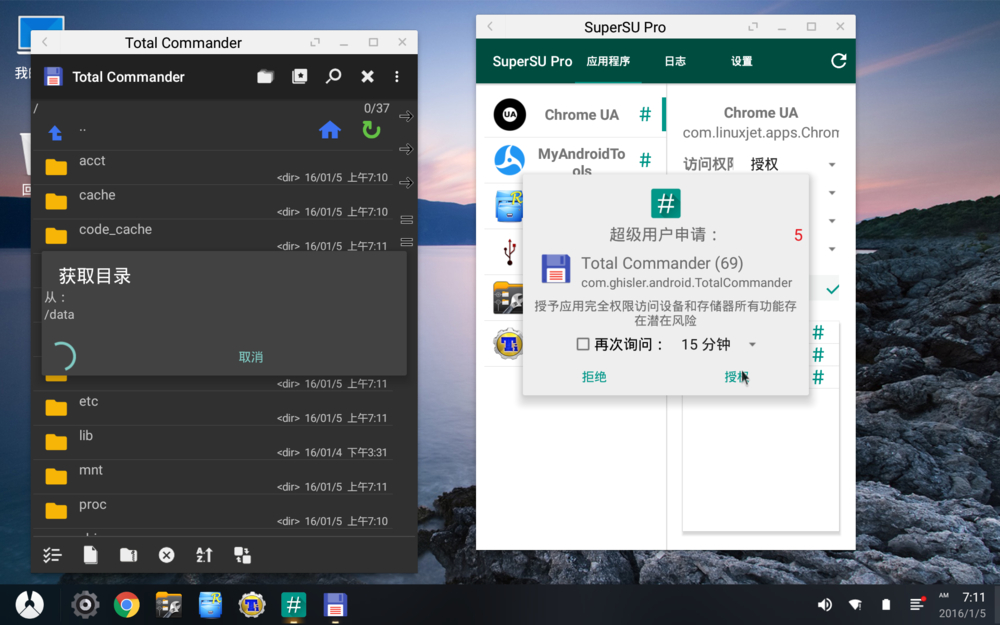Open the code_cache folder
Image resolution: width=1000 pixels, height=625 pixels.
click(212, 235)
